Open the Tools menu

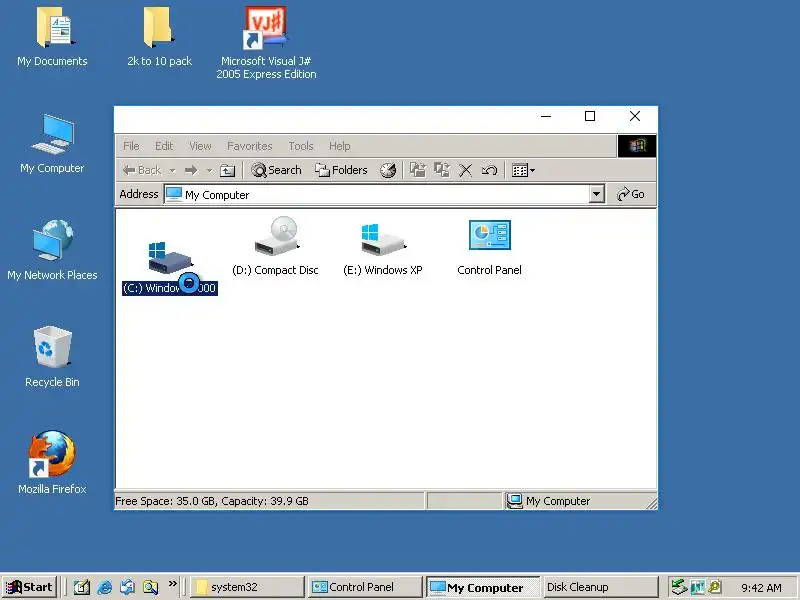(301, 146)
